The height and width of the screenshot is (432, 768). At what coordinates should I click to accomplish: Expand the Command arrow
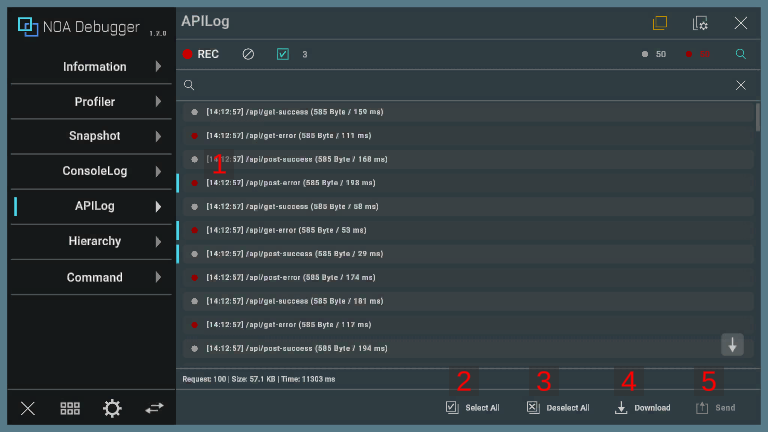(158, 277)
